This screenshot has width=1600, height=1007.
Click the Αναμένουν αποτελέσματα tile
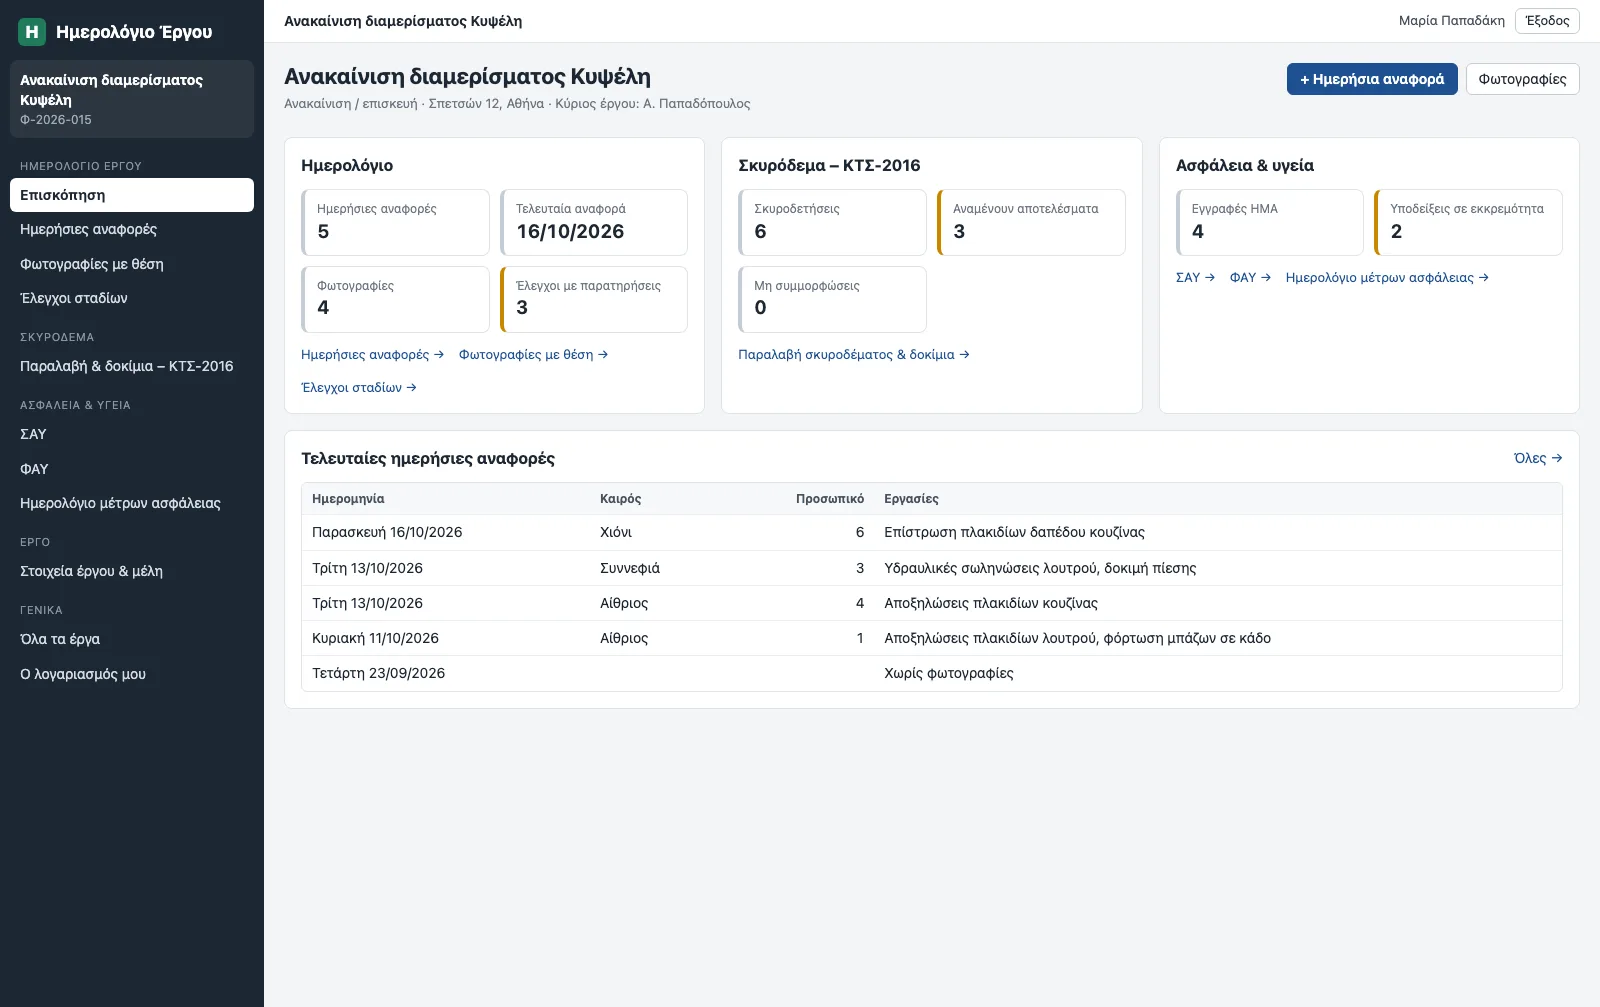1031,222
